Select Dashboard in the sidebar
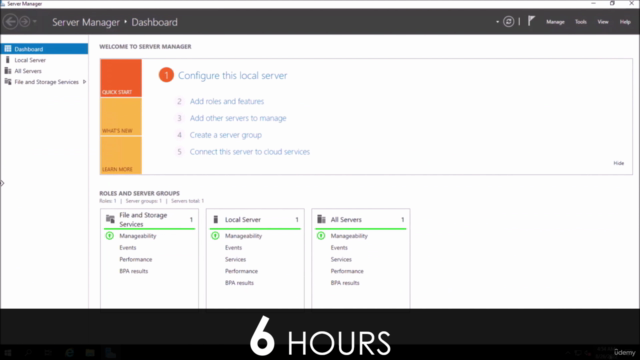Screen dimensions: 640x360 (44, 49)
